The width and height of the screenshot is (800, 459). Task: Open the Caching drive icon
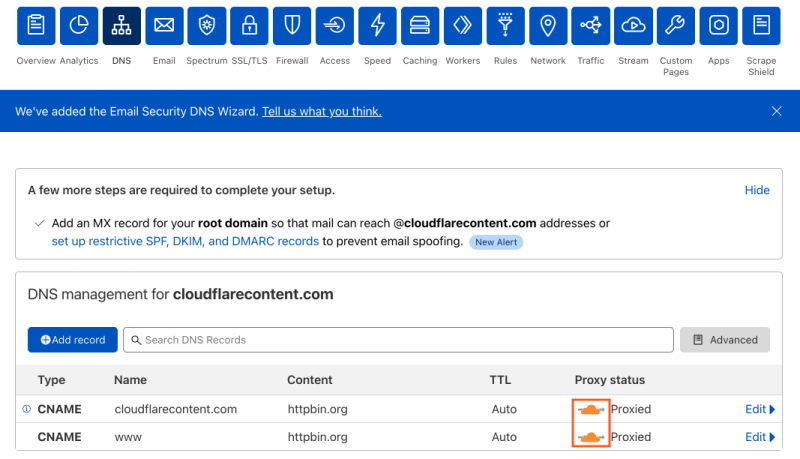420,26
